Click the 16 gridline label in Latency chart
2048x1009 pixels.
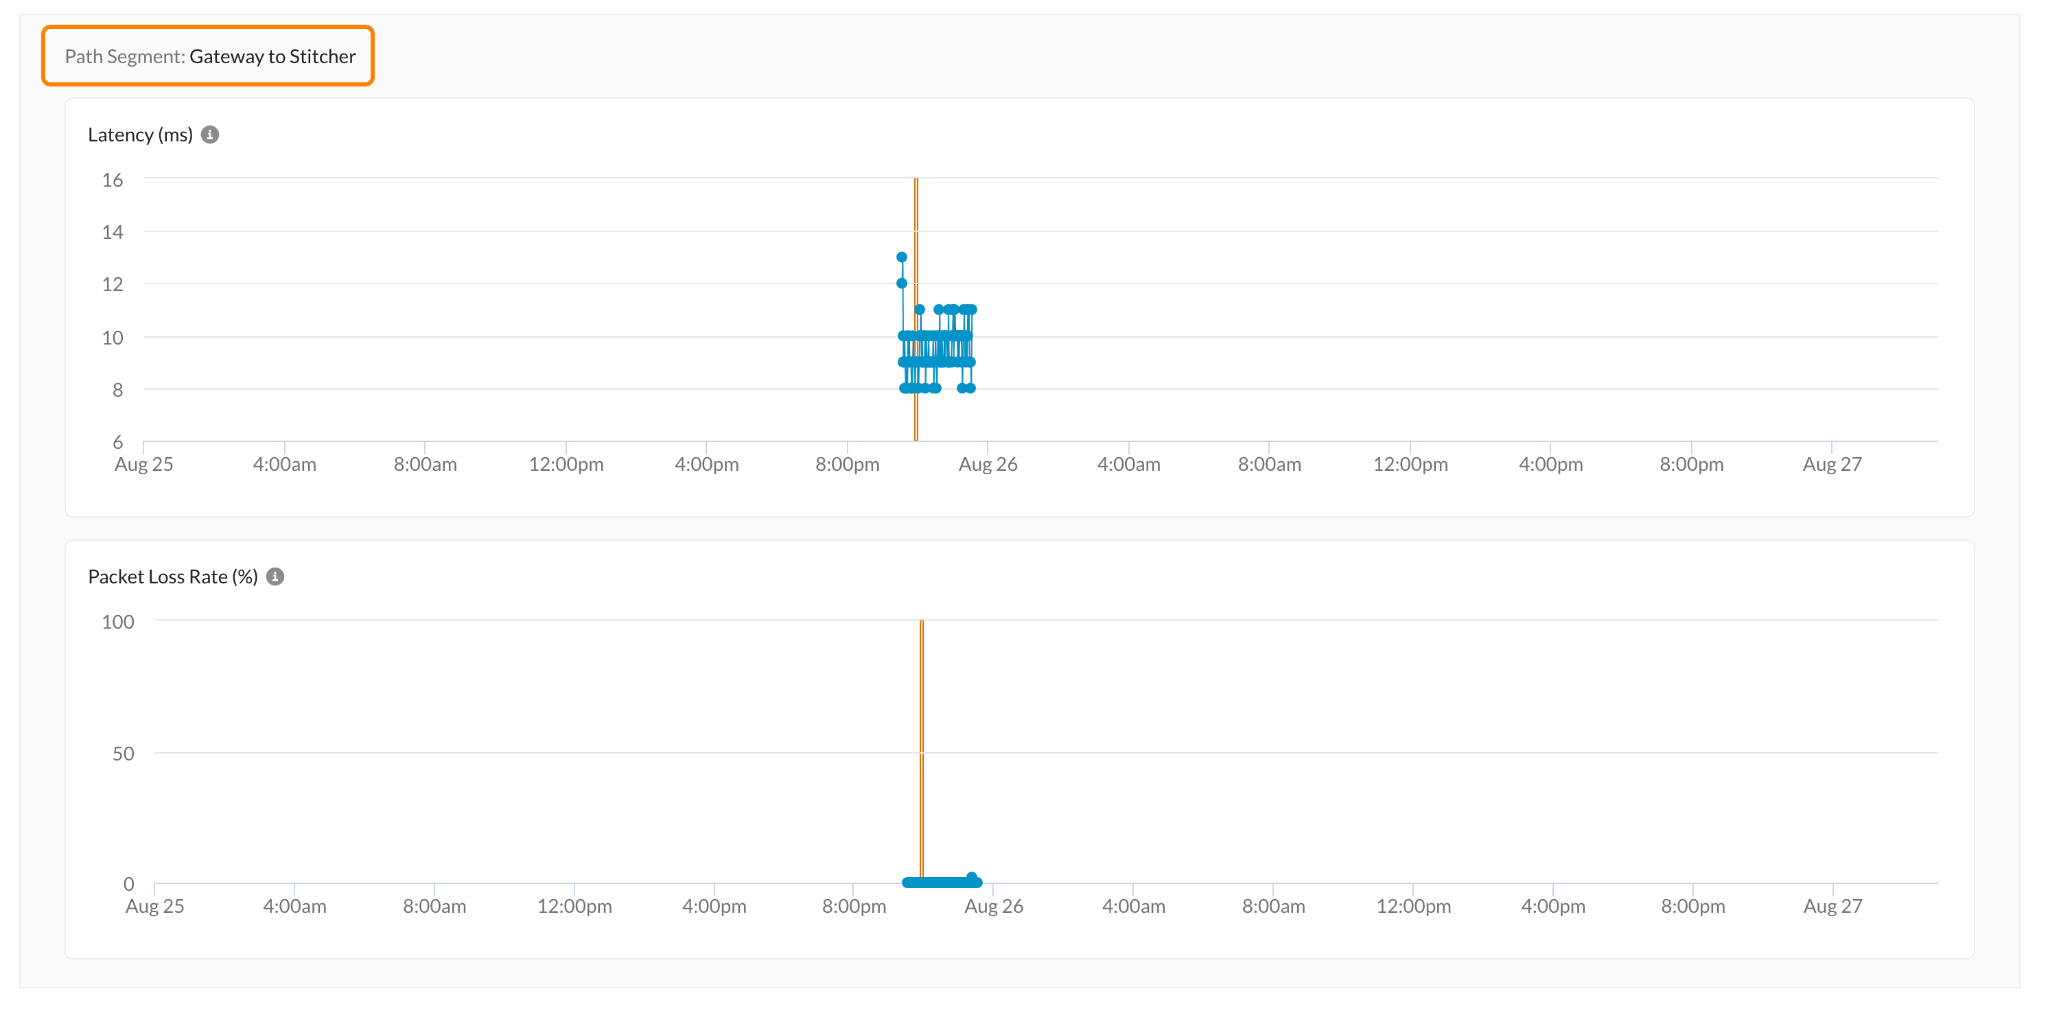pos(113,180)
